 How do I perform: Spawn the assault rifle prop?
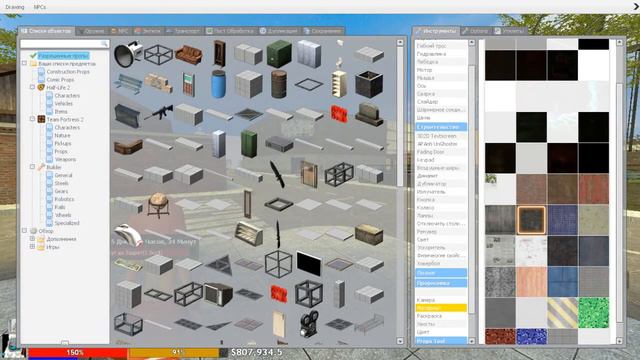[x=158, y=113]
